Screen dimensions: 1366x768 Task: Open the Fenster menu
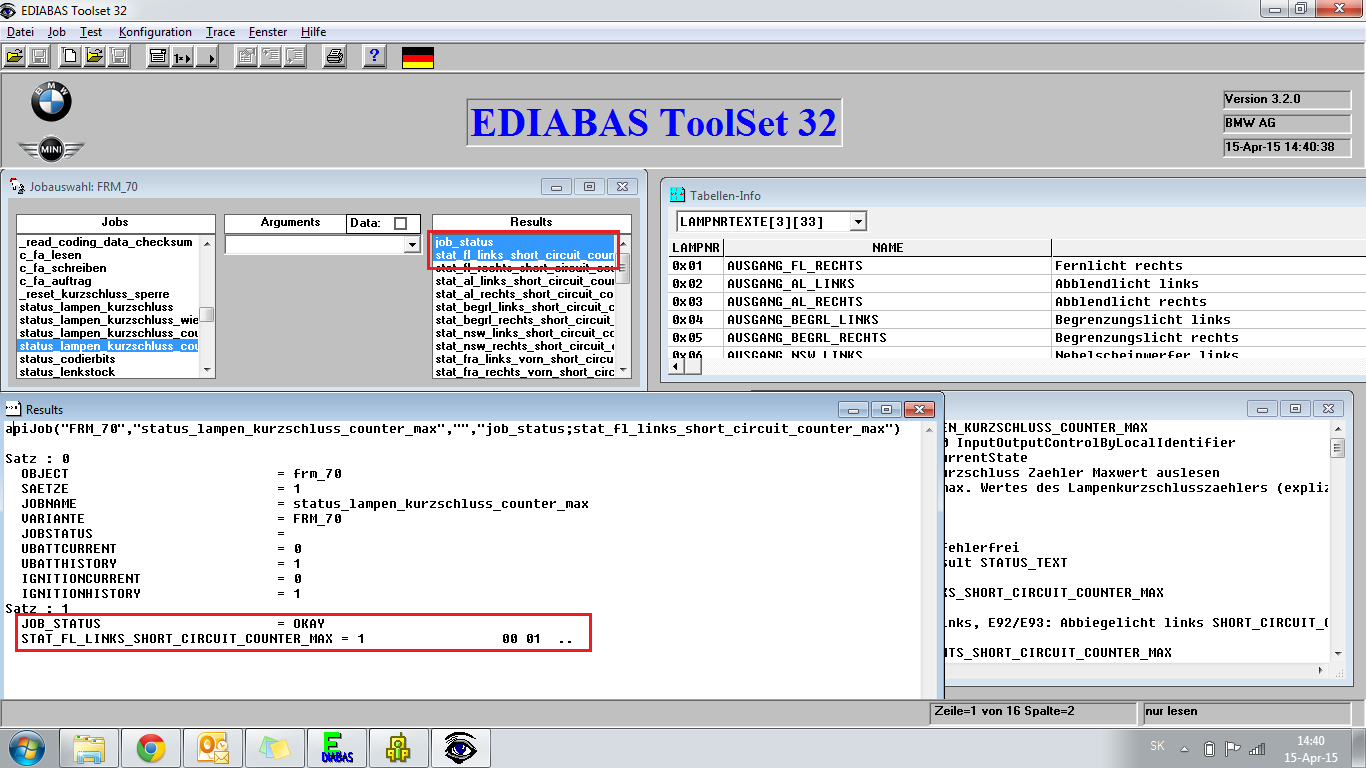(x=268, y=32)
